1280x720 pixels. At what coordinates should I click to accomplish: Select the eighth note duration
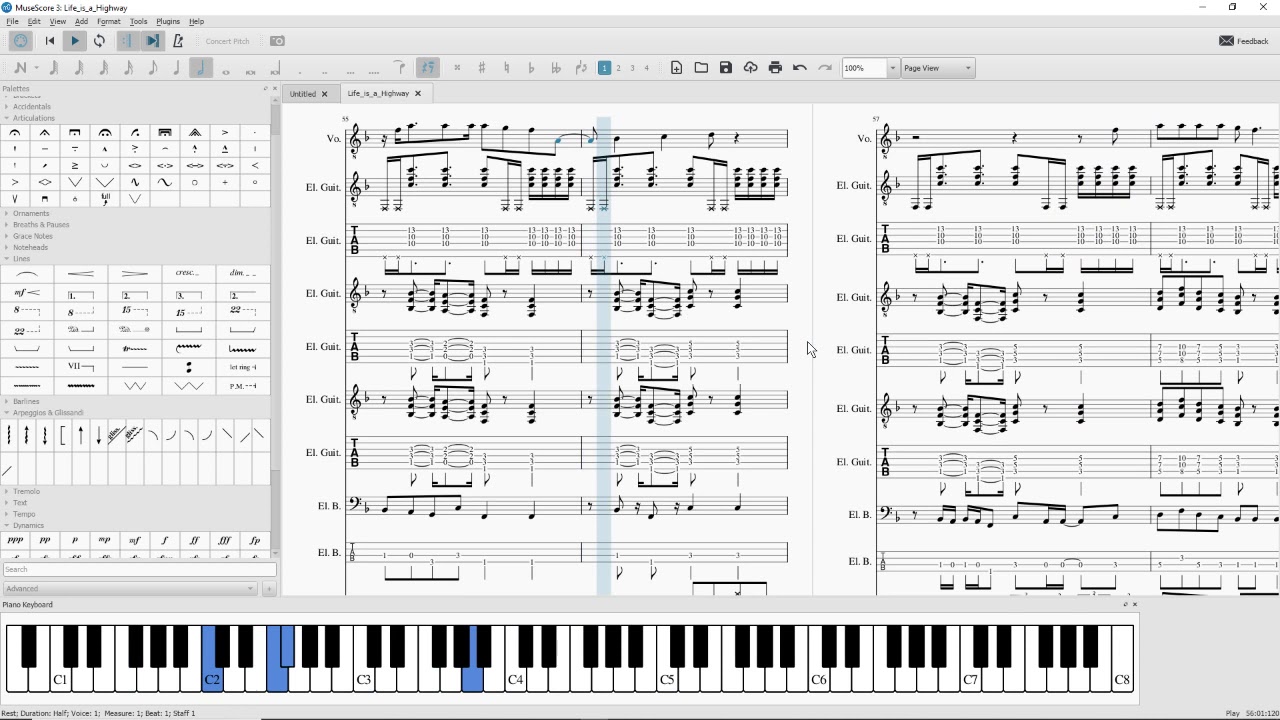152,68
